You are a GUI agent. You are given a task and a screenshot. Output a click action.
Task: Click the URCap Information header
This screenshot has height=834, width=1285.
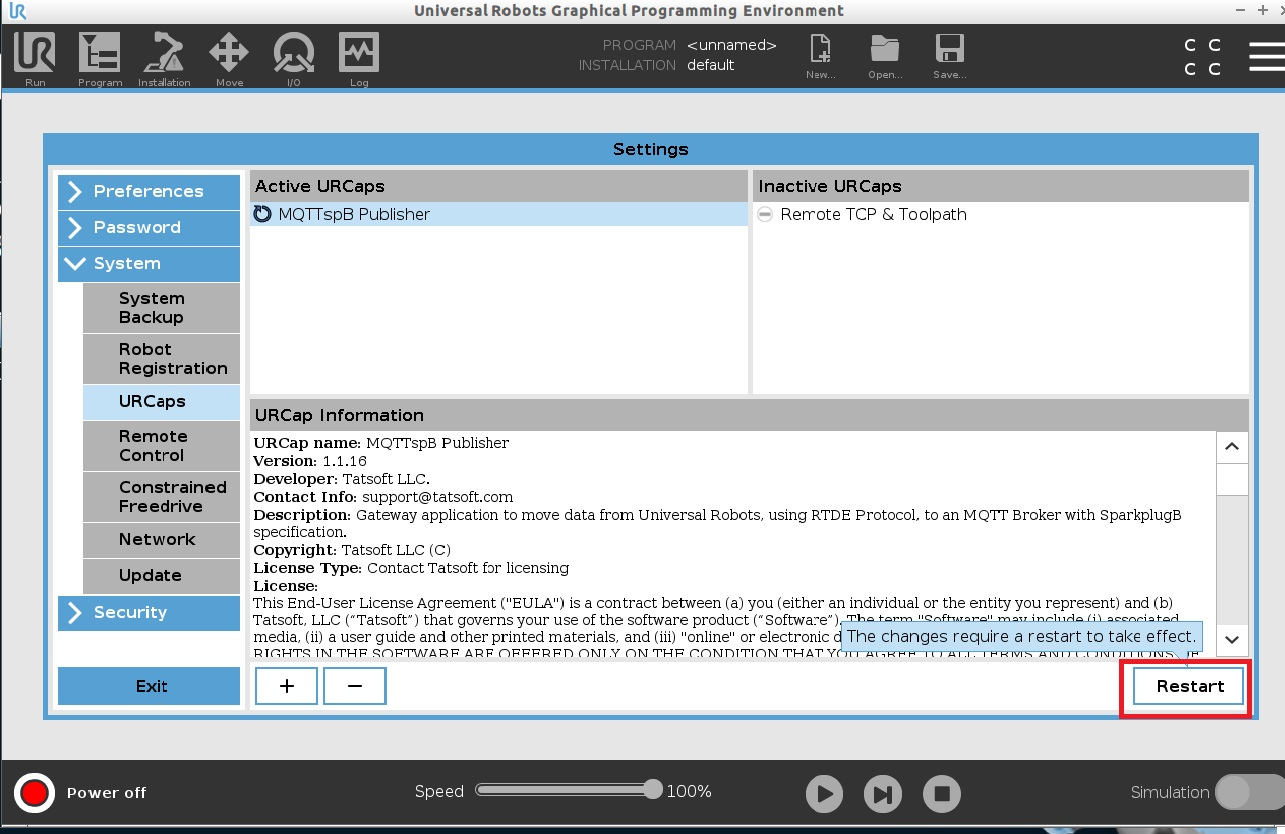[x=749, y=415]
